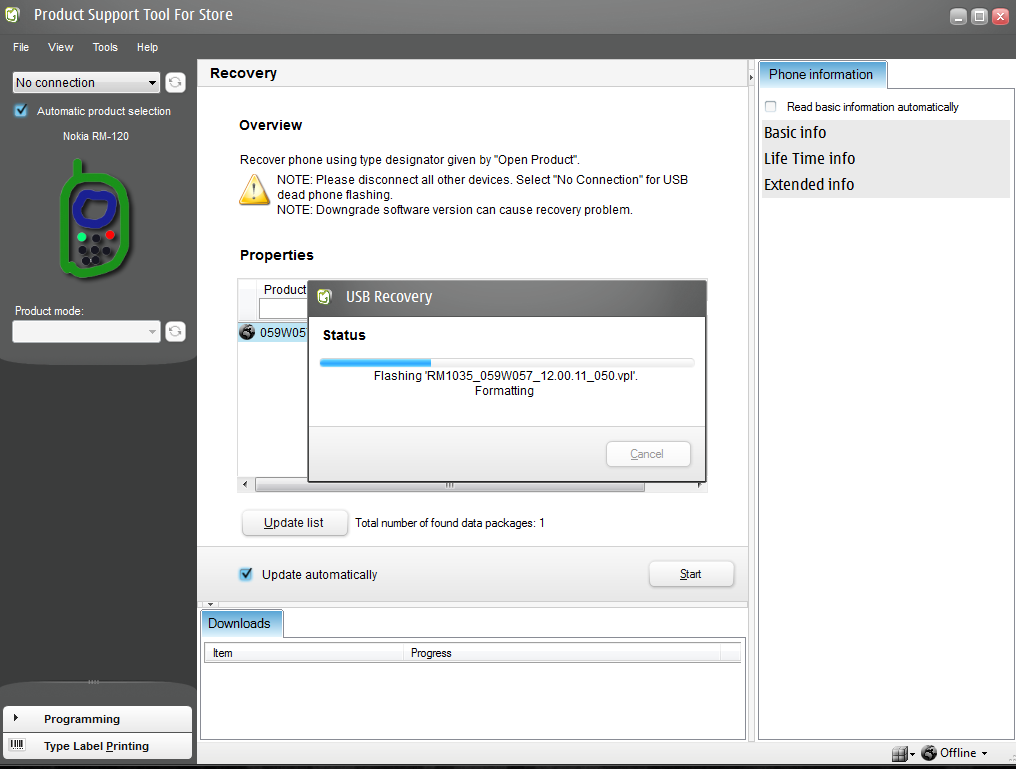Click the scroll left arrow in Properties list
The height and width of the screenshot is (769, 1016).
click(x=245, y=485)
